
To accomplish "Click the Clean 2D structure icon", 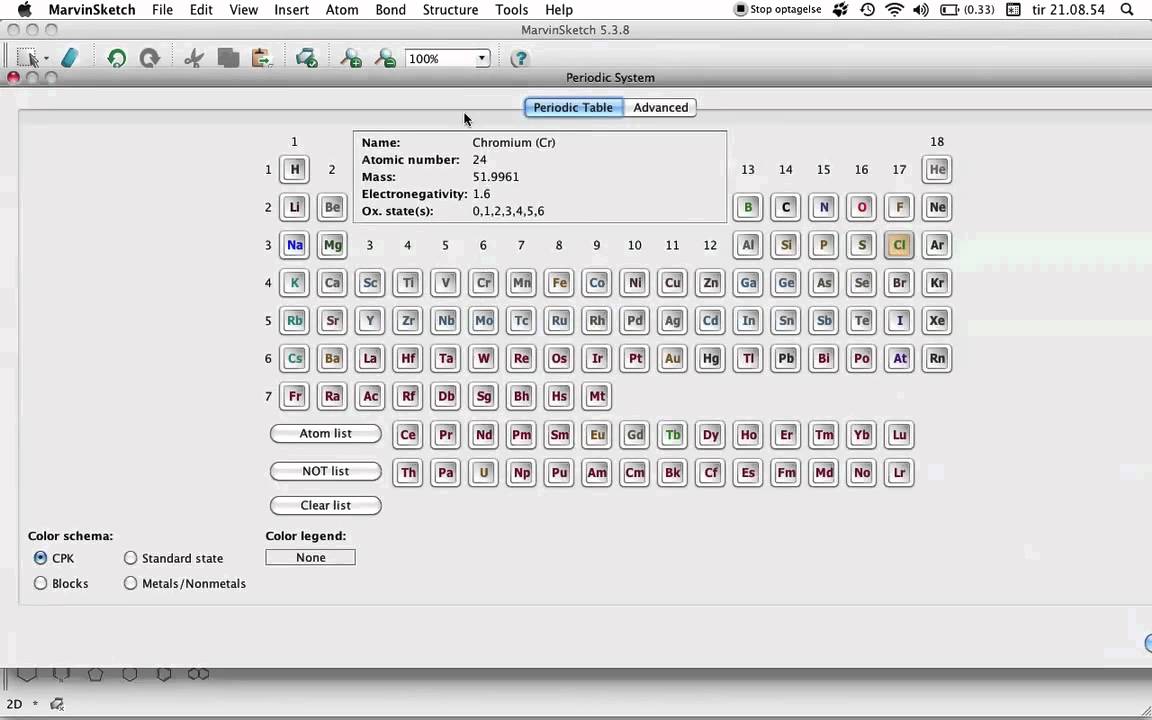I will pos(306,58).
